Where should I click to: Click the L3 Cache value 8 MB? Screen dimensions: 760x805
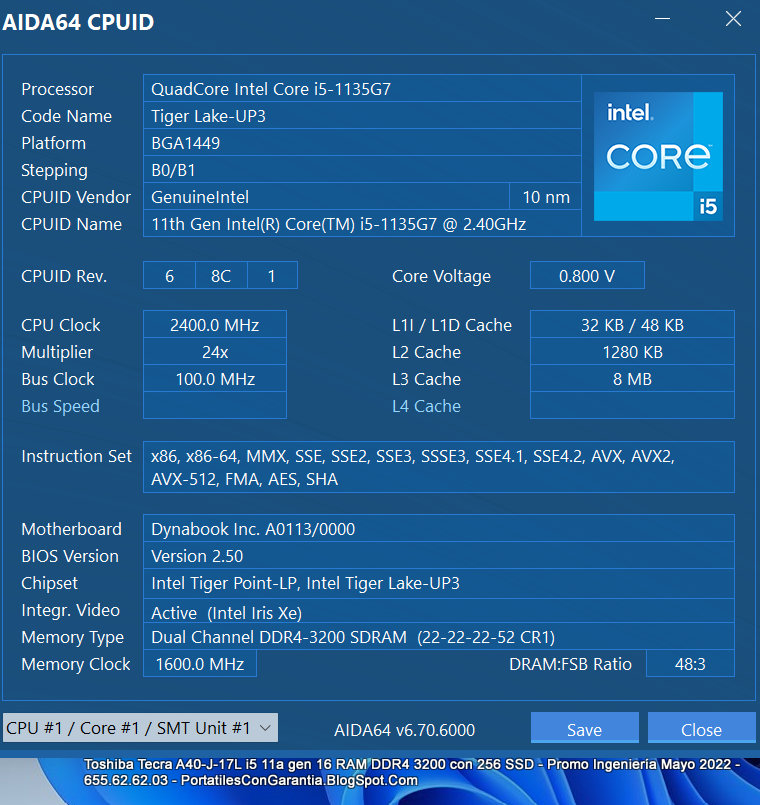(632, 379)
